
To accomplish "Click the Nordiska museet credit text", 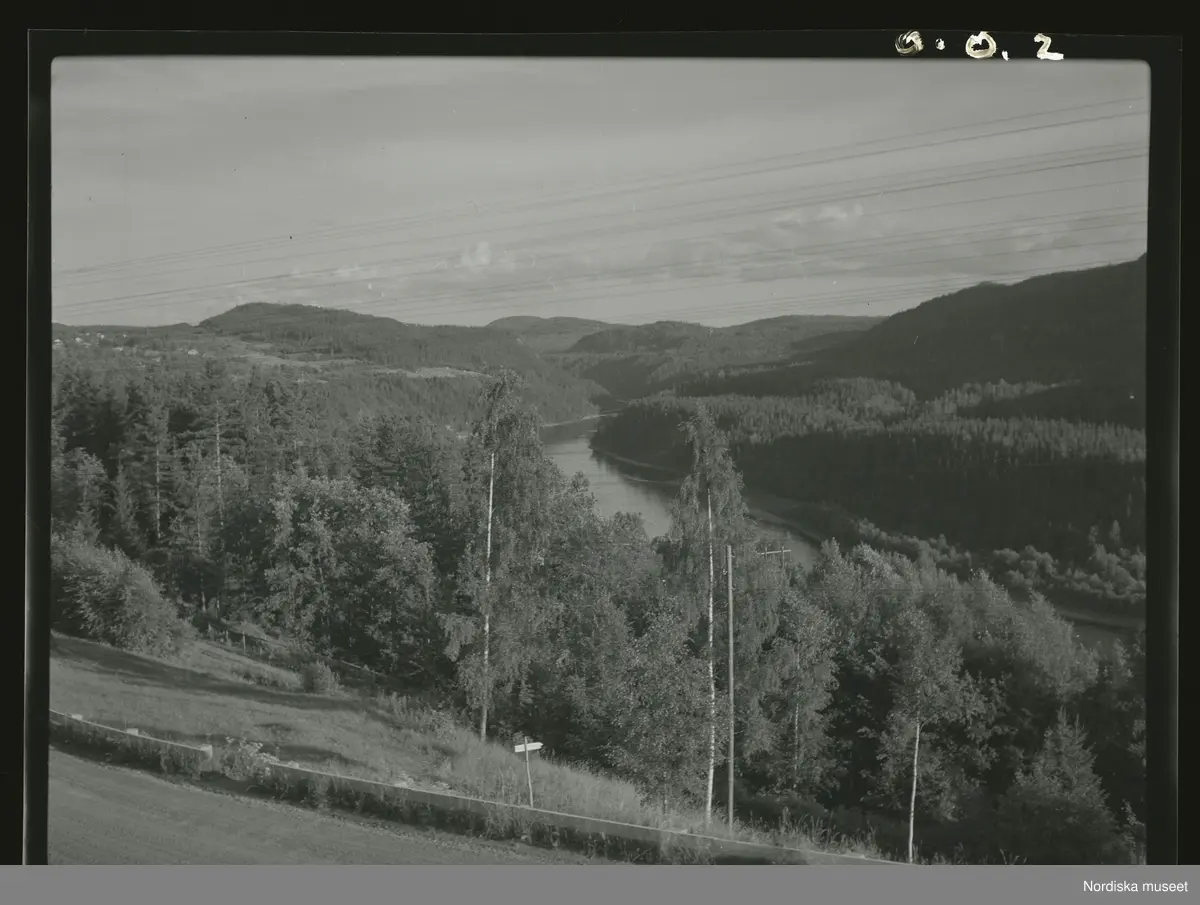I will (1135, 886).
